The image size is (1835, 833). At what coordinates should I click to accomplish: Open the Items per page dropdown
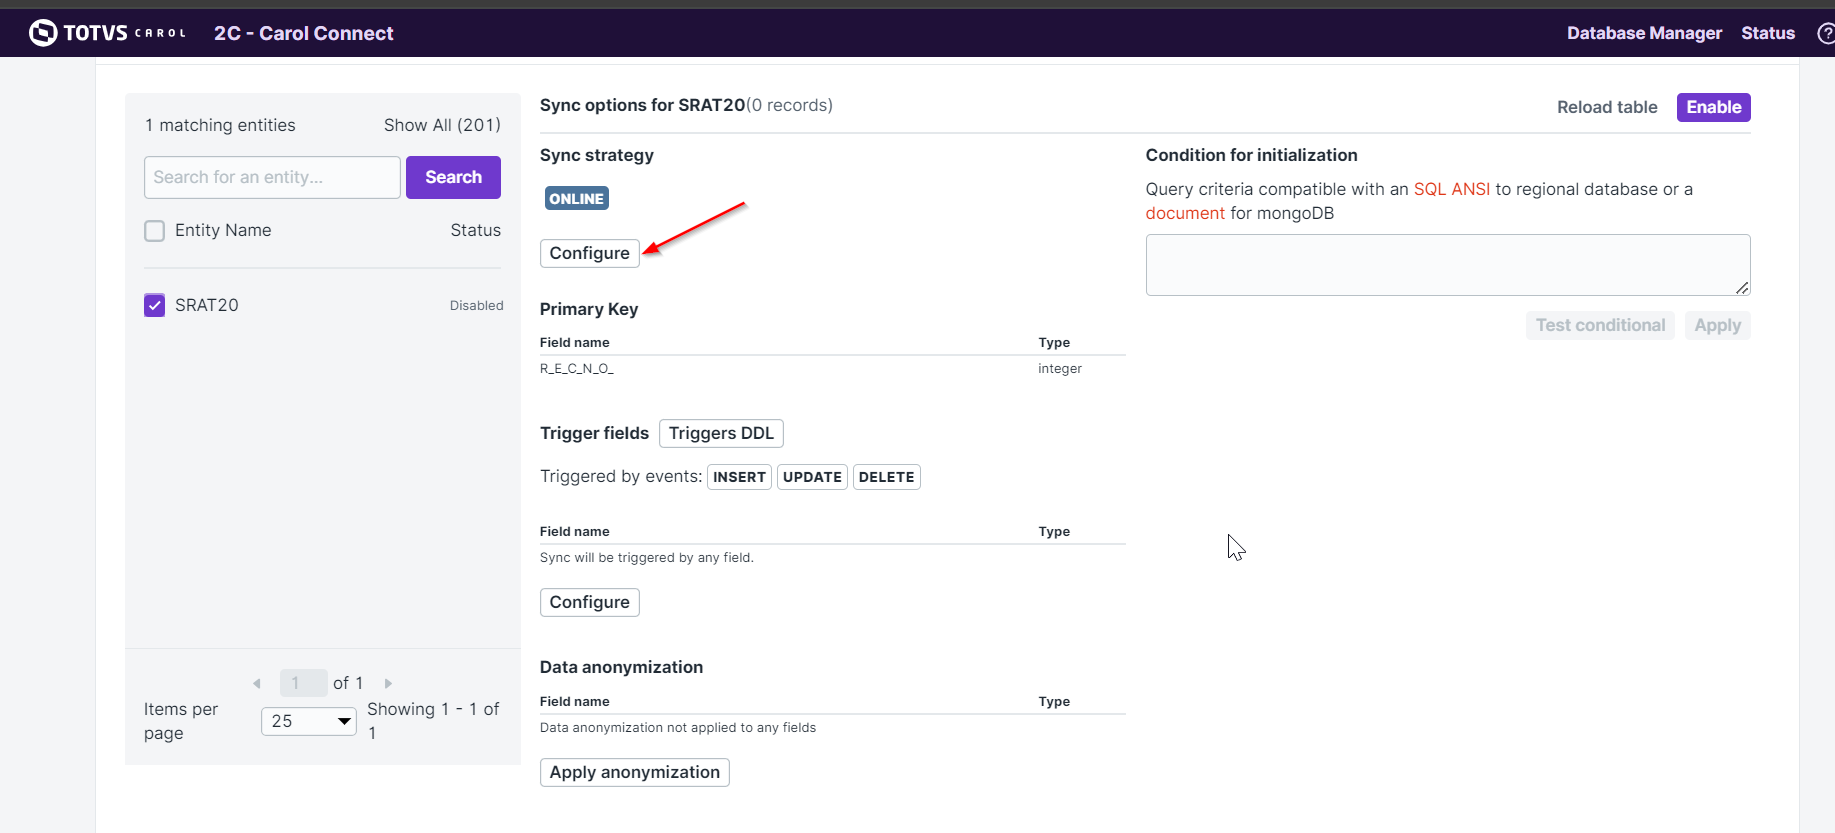pos(309,721)
